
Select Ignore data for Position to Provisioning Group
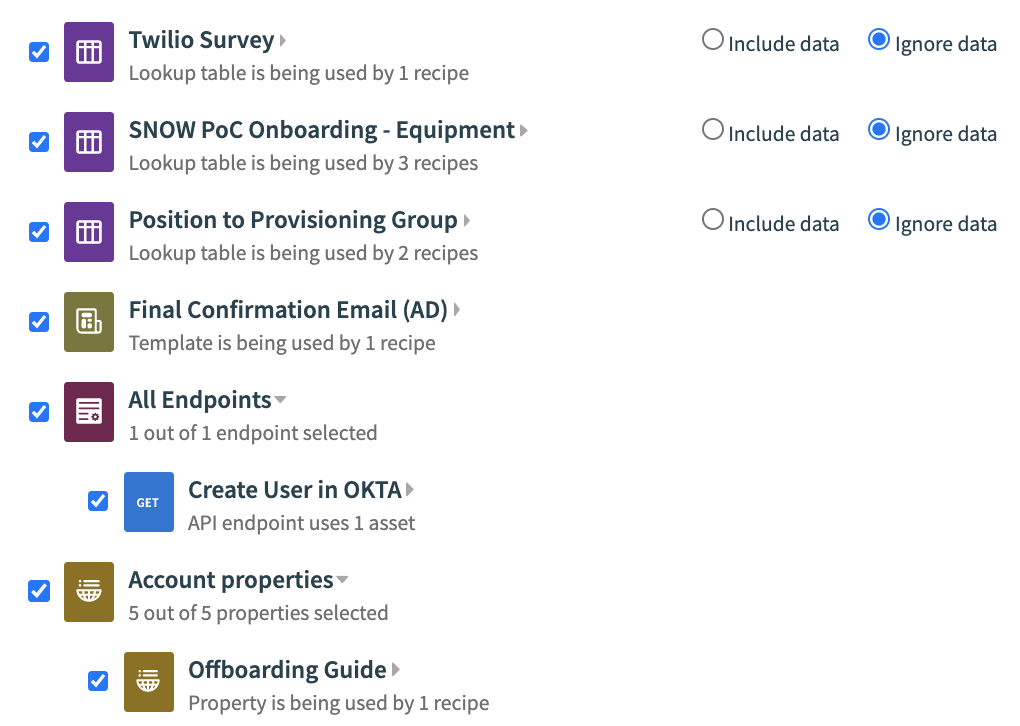coord(879,221)
